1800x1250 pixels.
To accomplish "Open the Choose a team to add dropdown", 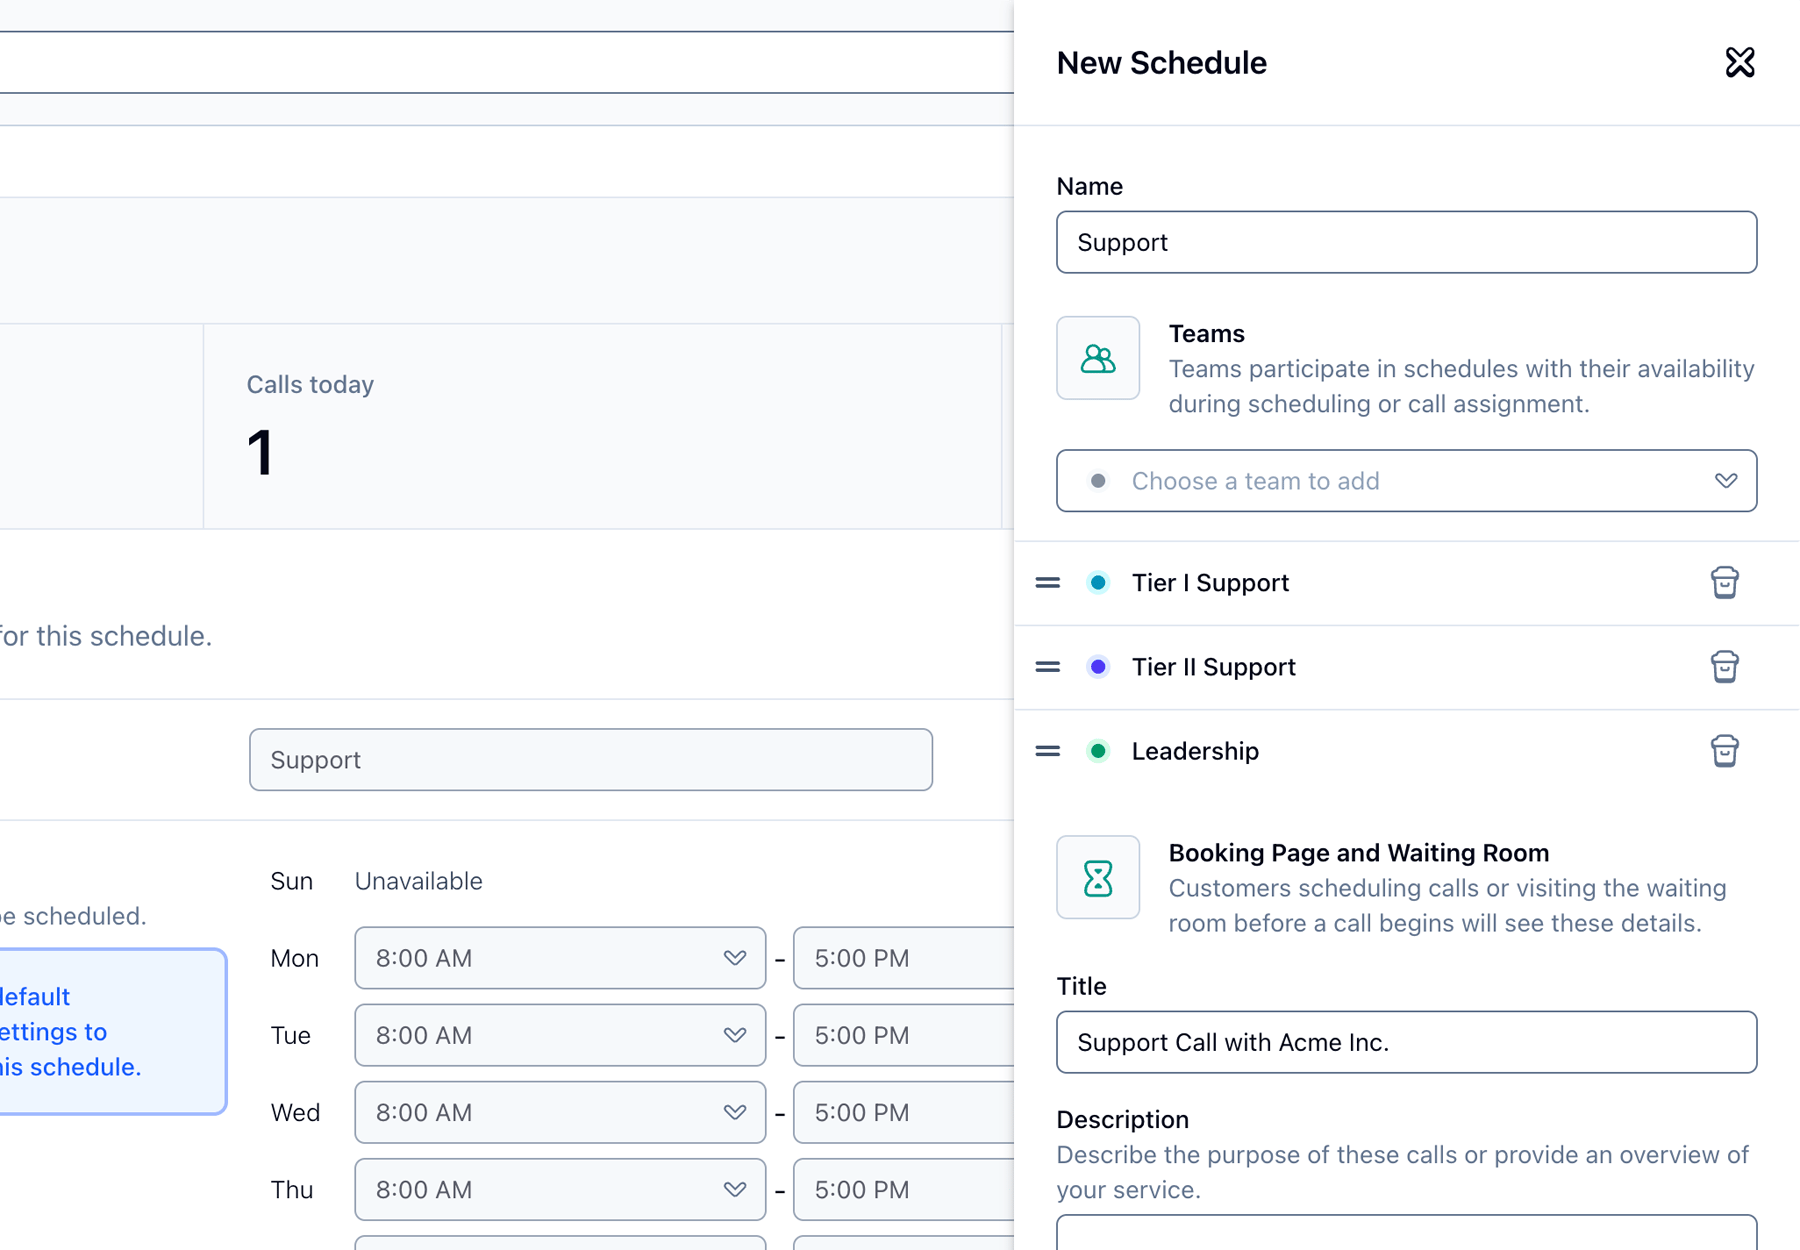I will tap(1406, 481).
